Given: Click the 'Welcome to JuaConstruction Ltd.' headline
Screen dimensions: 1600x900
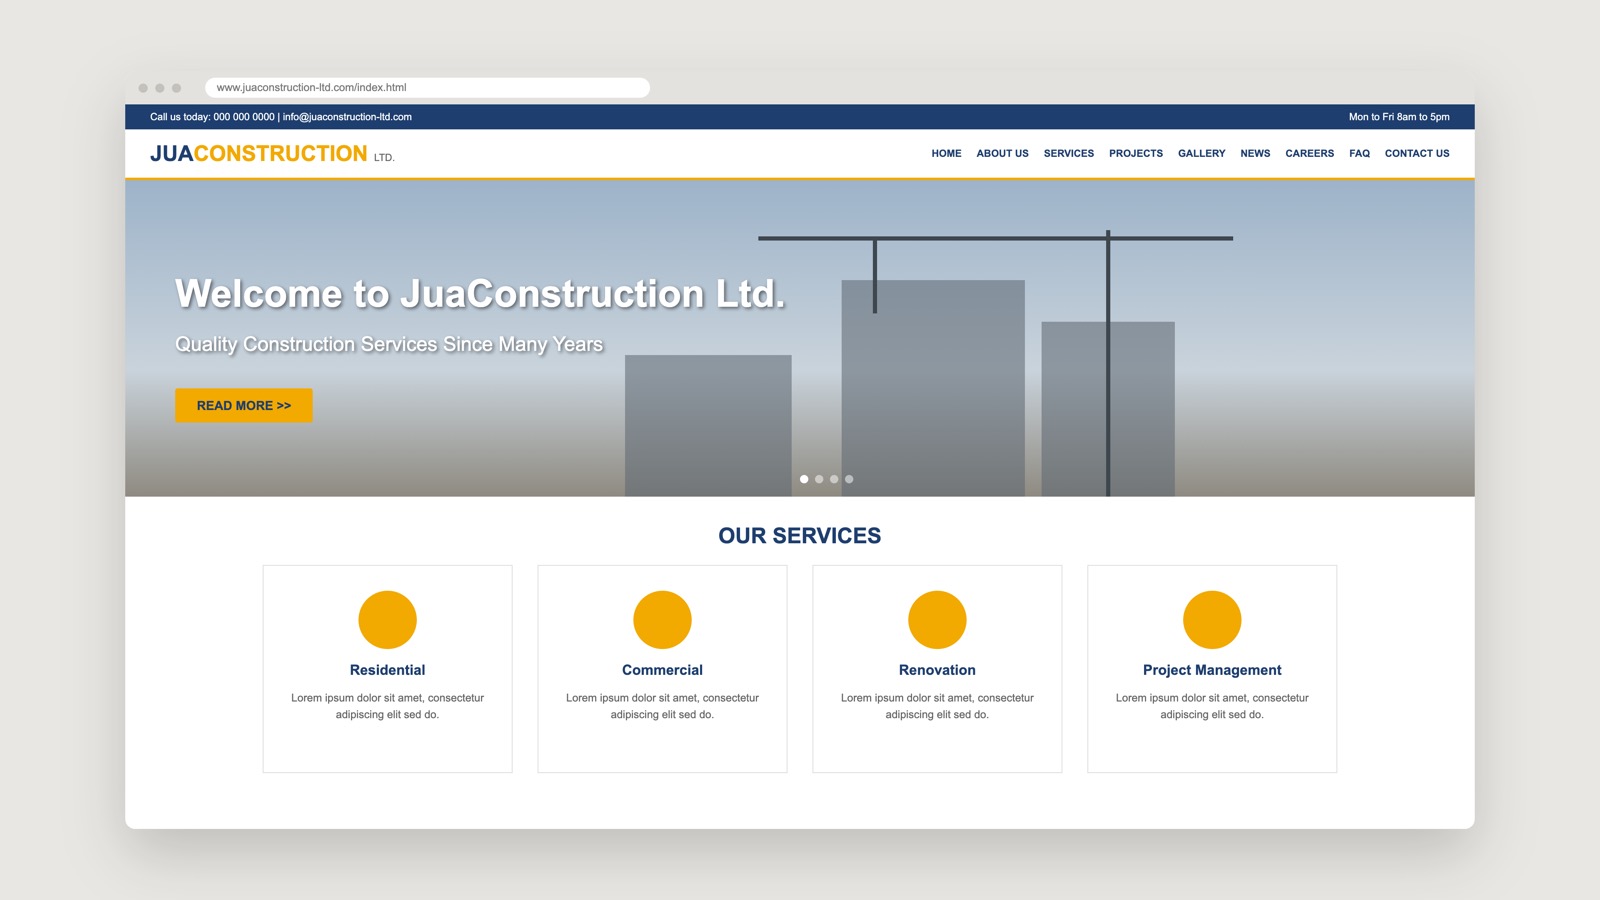Looking at the screenshot, I should coord(480,294).
